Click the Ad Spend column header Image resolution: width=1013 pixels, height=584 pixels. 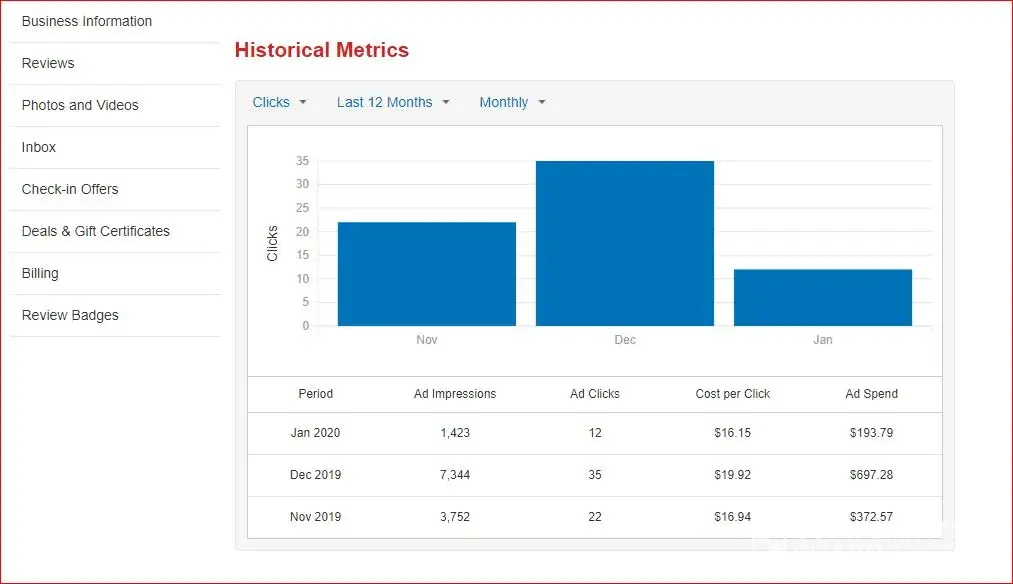click(872, 394)
